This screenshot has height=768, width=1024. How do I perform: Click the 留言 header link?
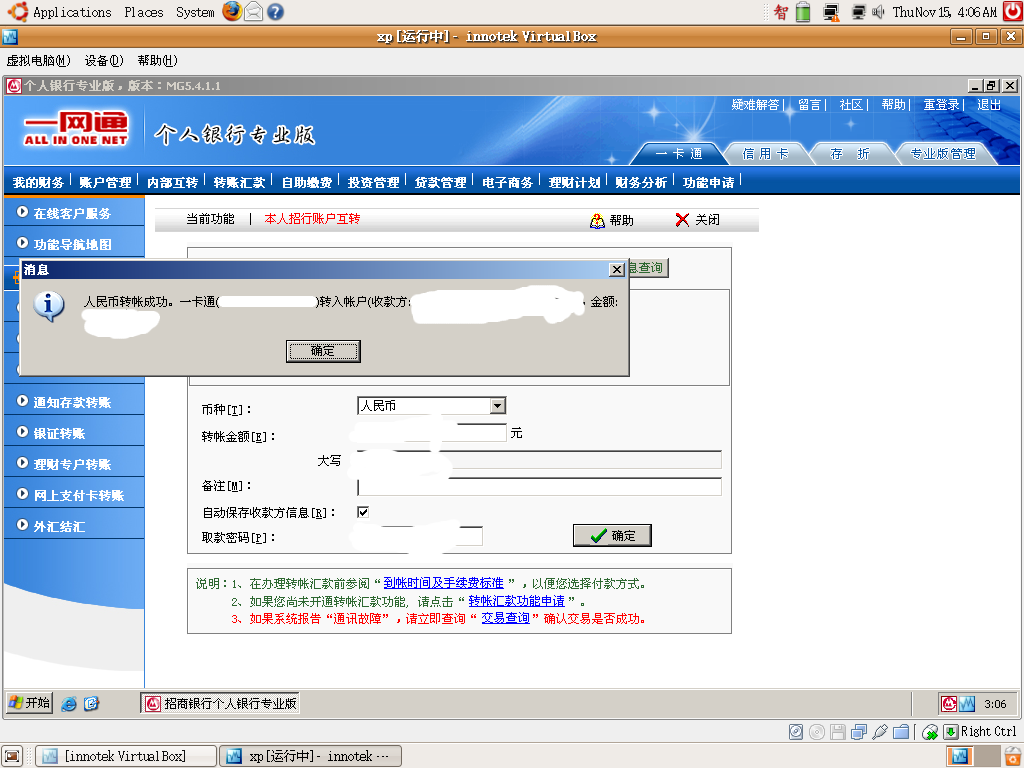point(809,104)
